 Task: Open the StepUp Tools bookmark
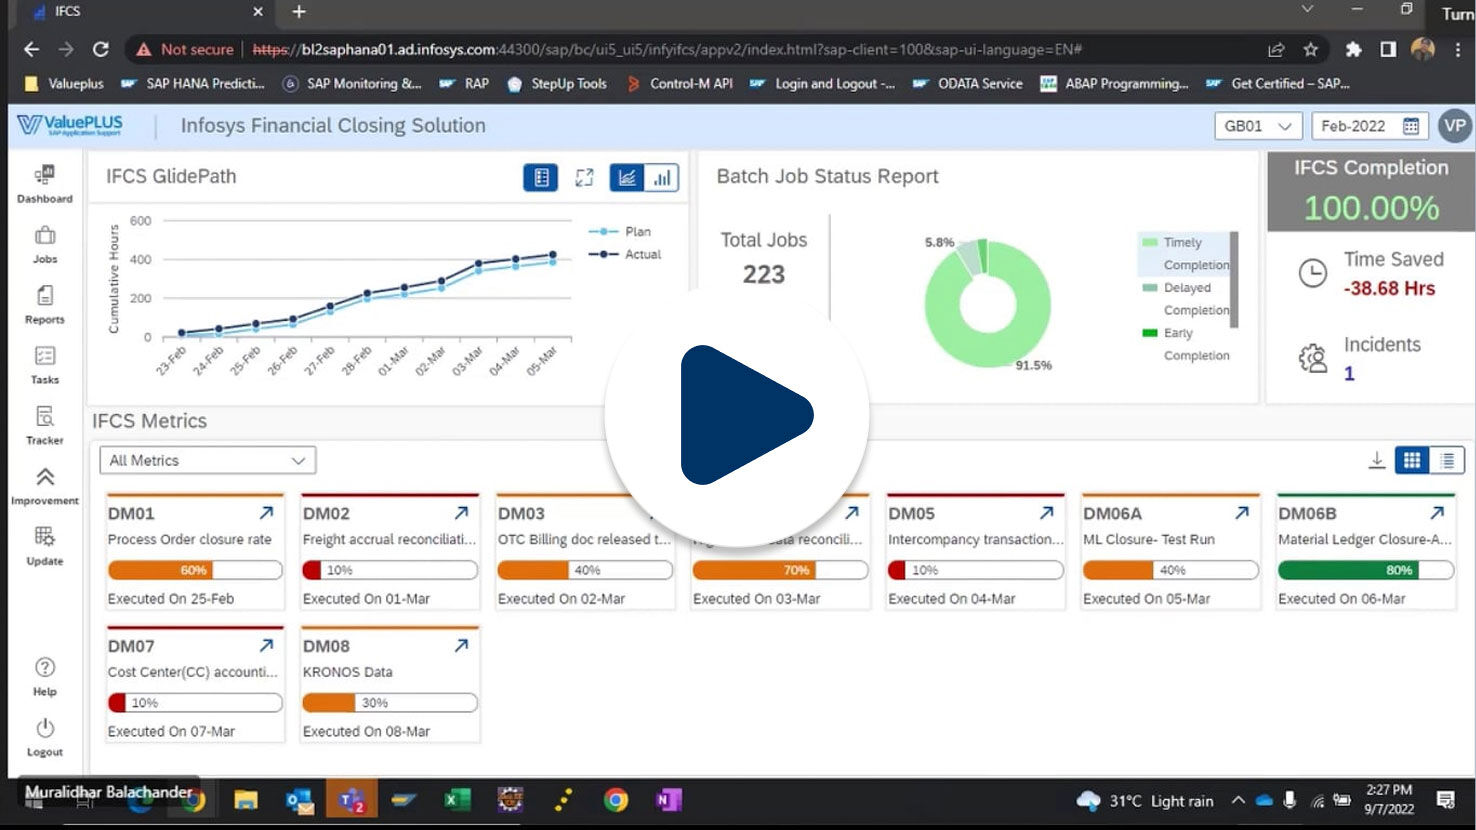(557, 84)
